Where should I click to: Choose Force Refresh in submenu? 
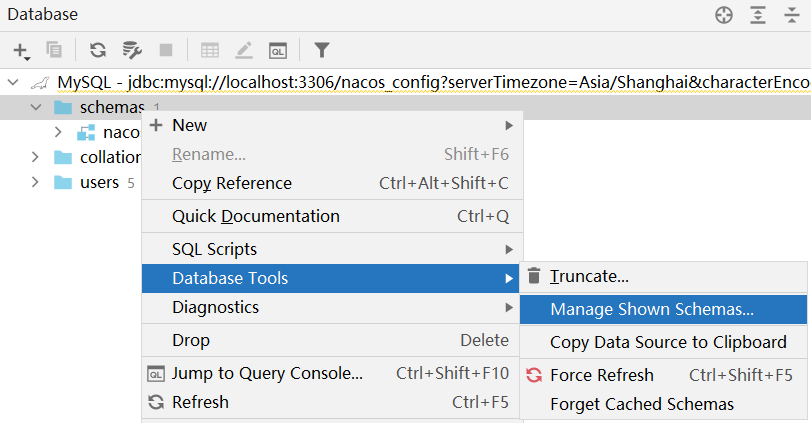pos(664,375)
